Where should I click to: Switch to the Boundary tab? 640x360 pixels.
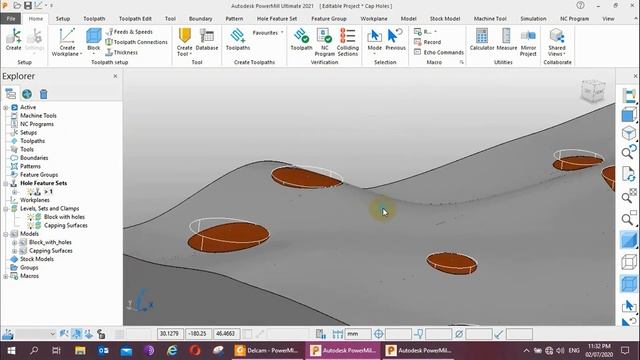point(200,19)
